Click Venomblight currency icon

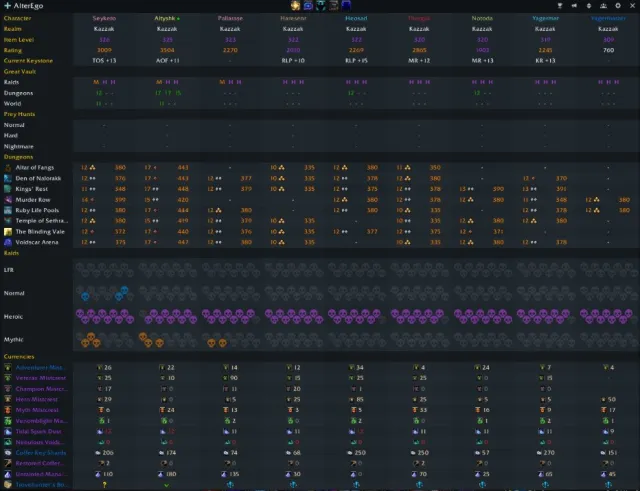pos(8,420)
